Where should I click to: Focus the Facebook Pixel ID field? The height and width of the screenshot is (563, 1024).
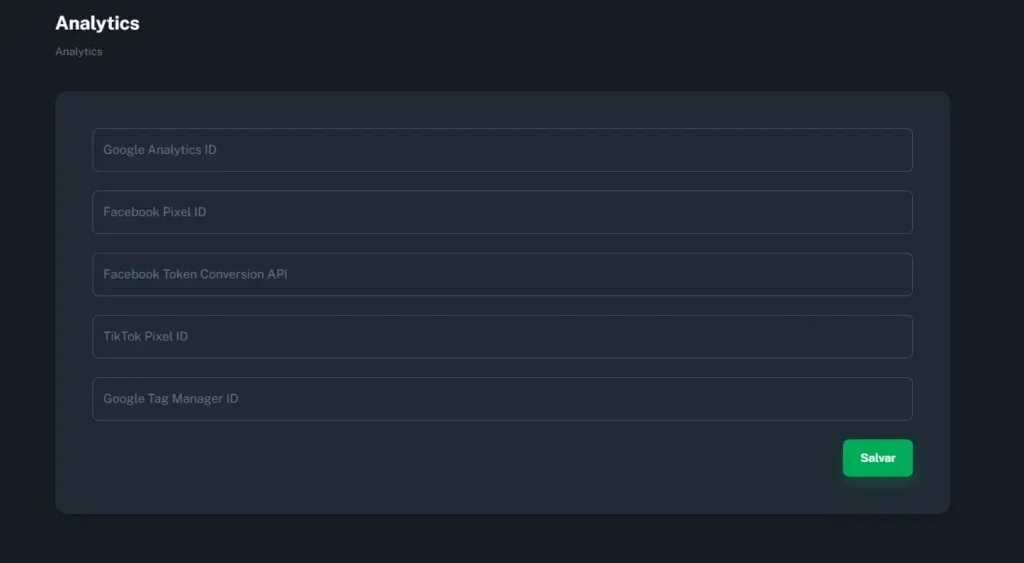tap(502, 212)
